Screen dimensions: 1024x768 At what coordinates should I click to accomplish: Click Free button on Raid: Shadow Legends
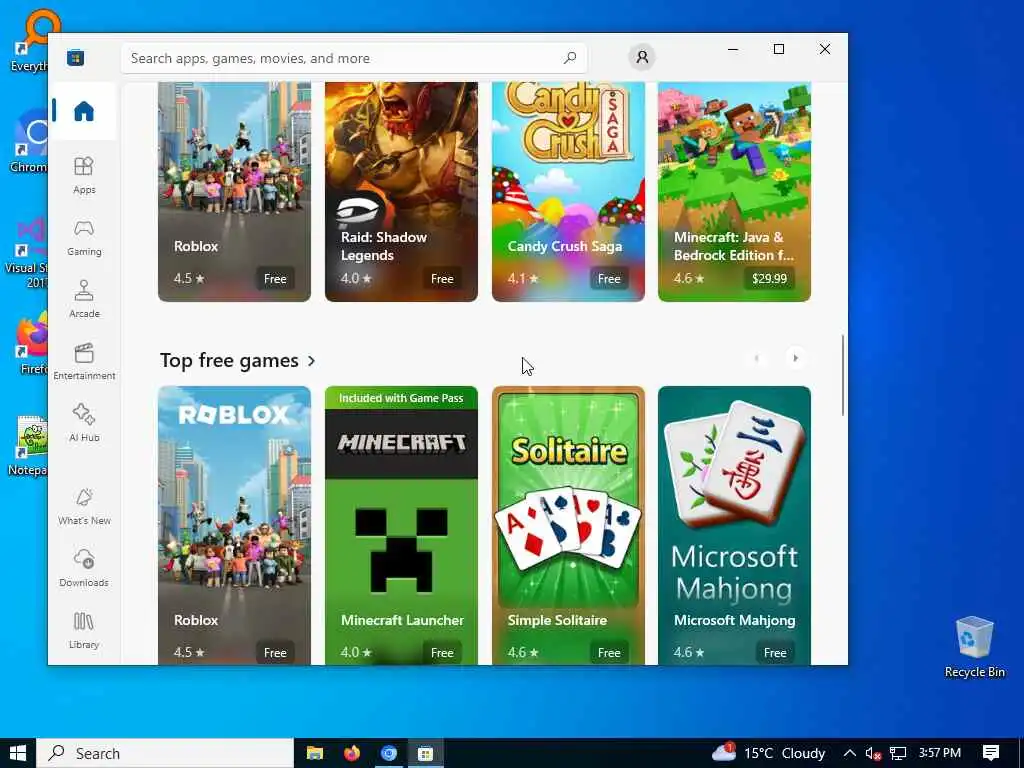442,279
